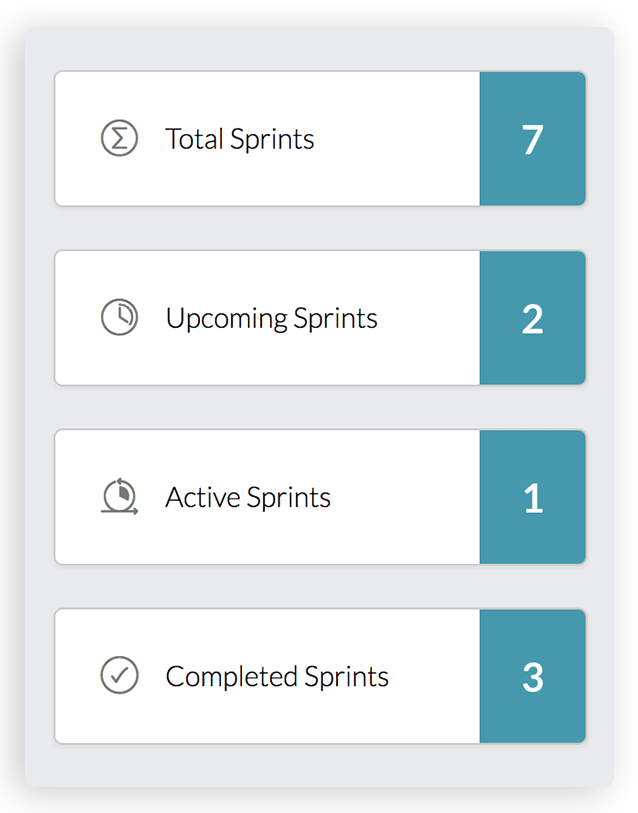The height and width of the screenshot is (813, 638).
Task: Click the clock icon beside Upcoming Sprints
Action: click(x=119, y=317)
